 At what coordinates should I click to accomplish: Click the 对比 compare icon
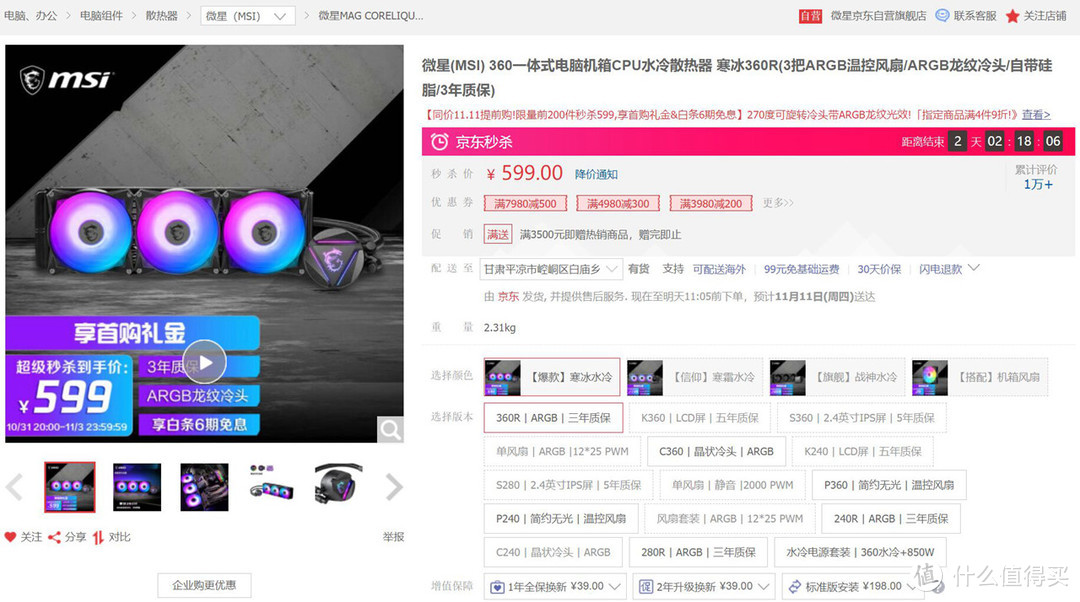(98, 537)
